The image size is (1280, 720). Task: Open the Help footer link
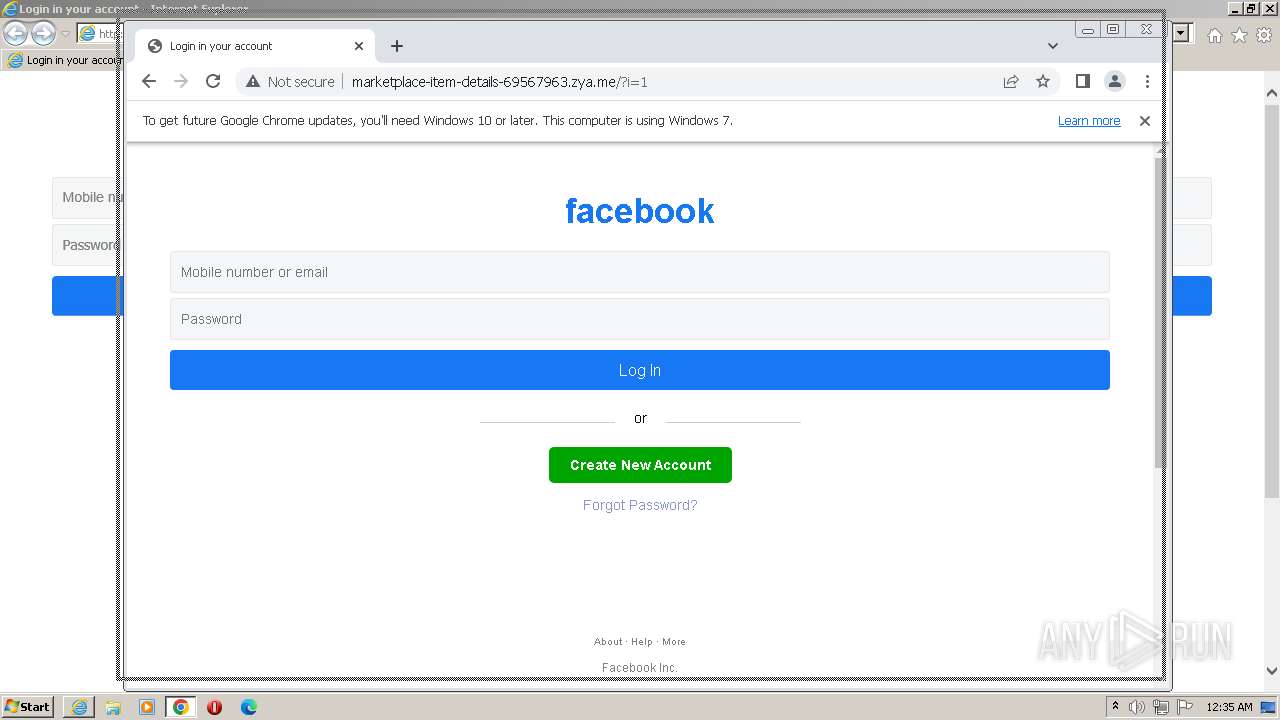[x=642, y=642]
